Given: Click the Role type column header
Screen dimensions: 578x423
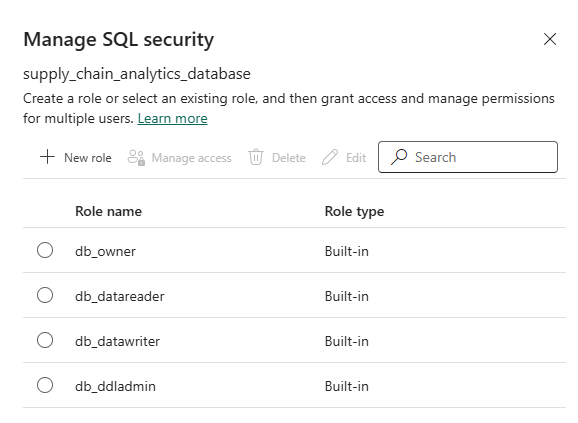Looking at the screenshot, I should pos(354,212).
